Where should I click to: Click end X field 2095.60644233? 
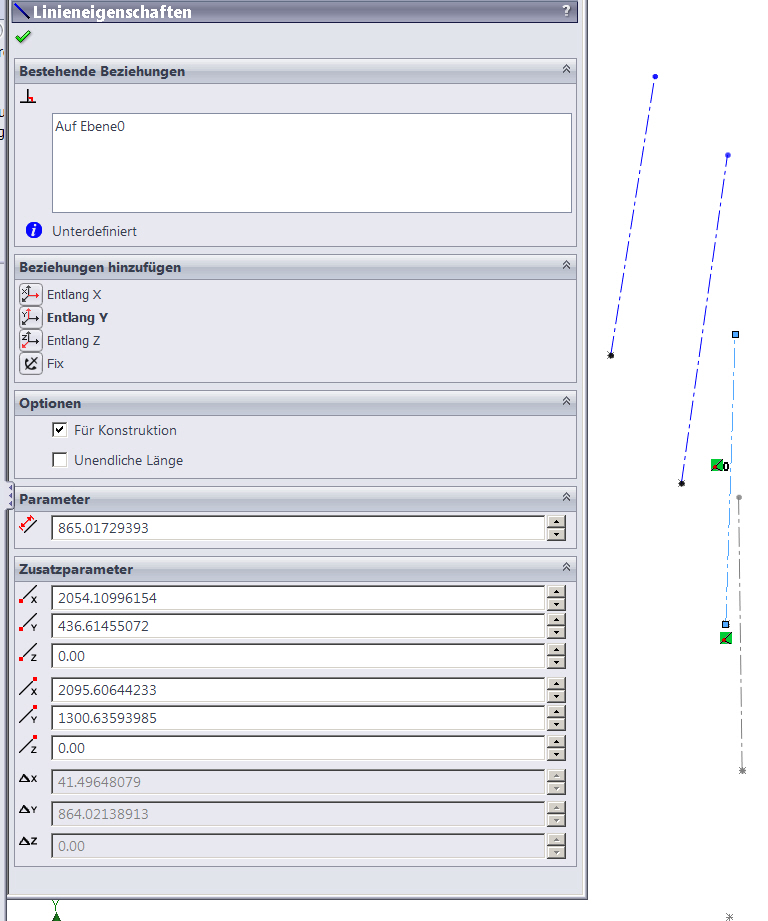(298, 690)
